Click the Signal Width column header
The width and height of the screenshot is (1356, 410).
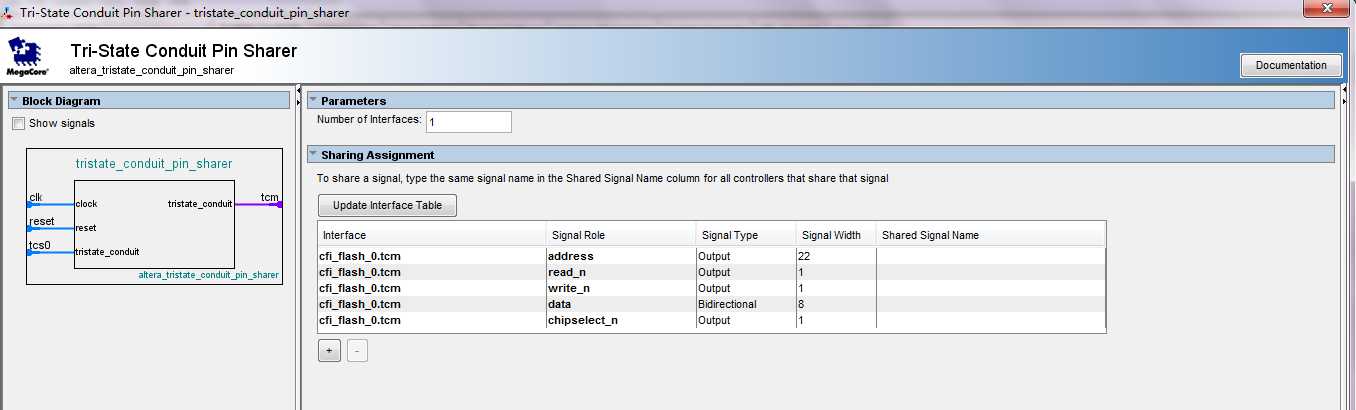coord(836,235)
